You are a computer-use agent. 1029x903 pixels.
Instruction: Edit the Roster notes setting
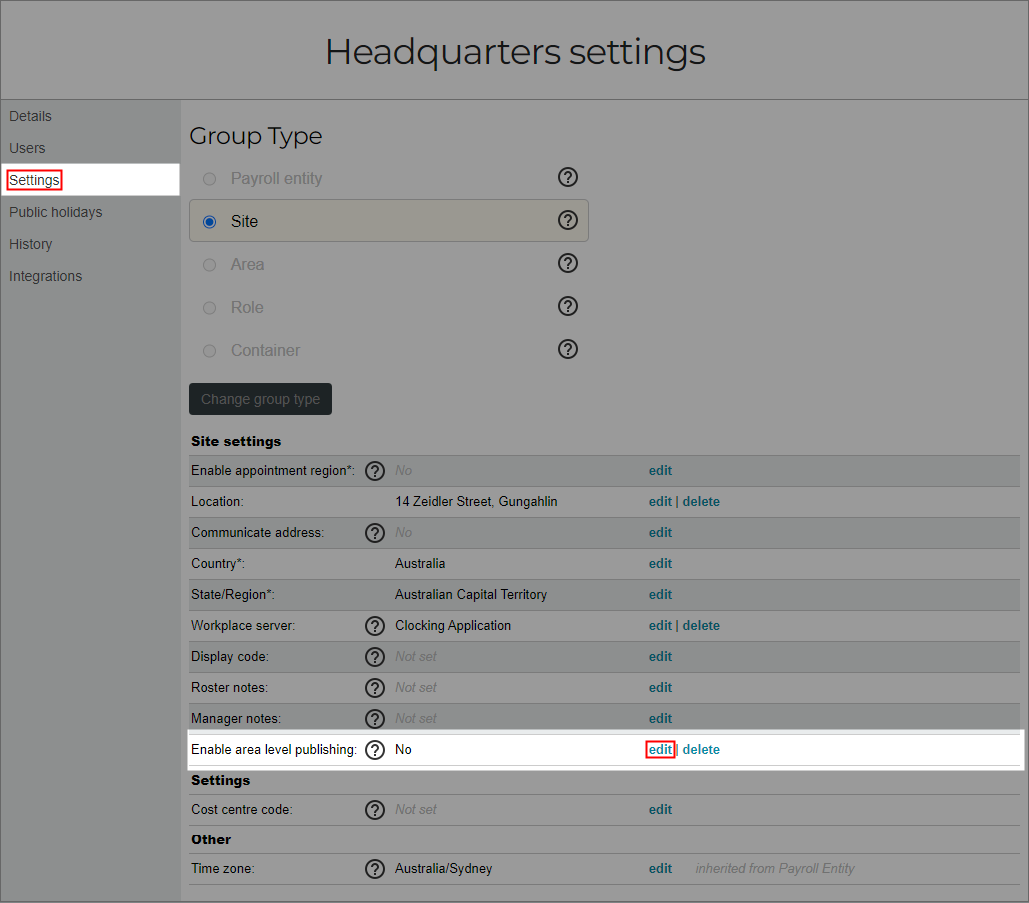tap(660, 687)
